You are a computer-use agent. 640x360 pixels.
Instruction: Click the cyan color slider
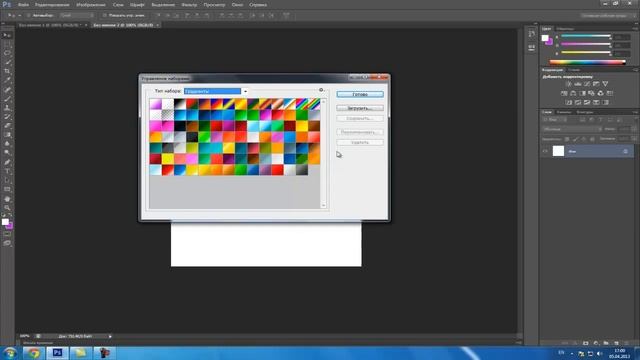[586, 36]
